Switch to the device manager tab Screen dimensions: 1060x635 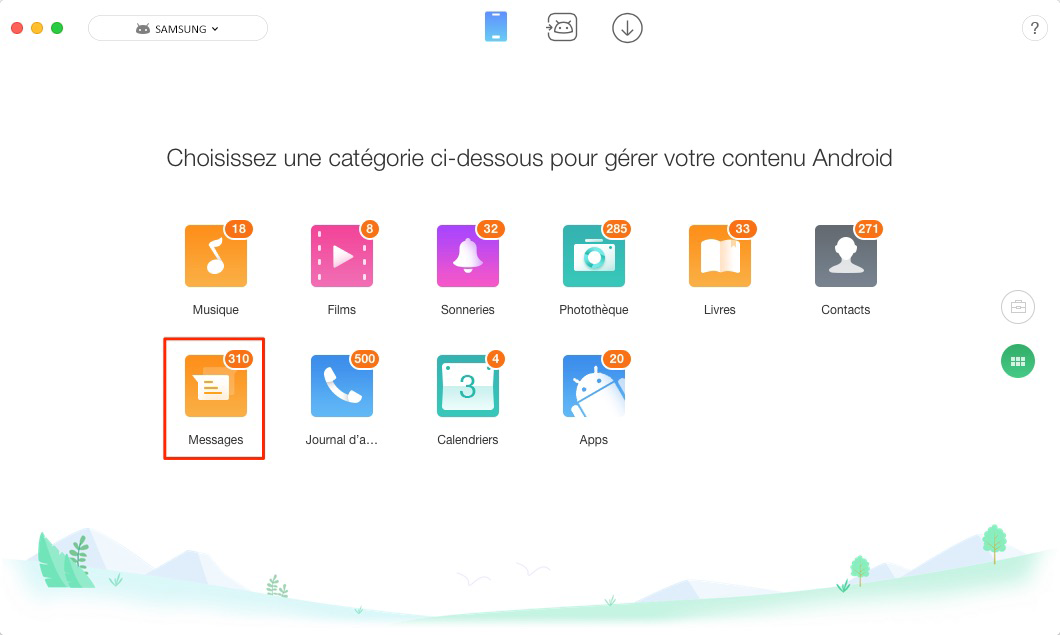(497, 28)
